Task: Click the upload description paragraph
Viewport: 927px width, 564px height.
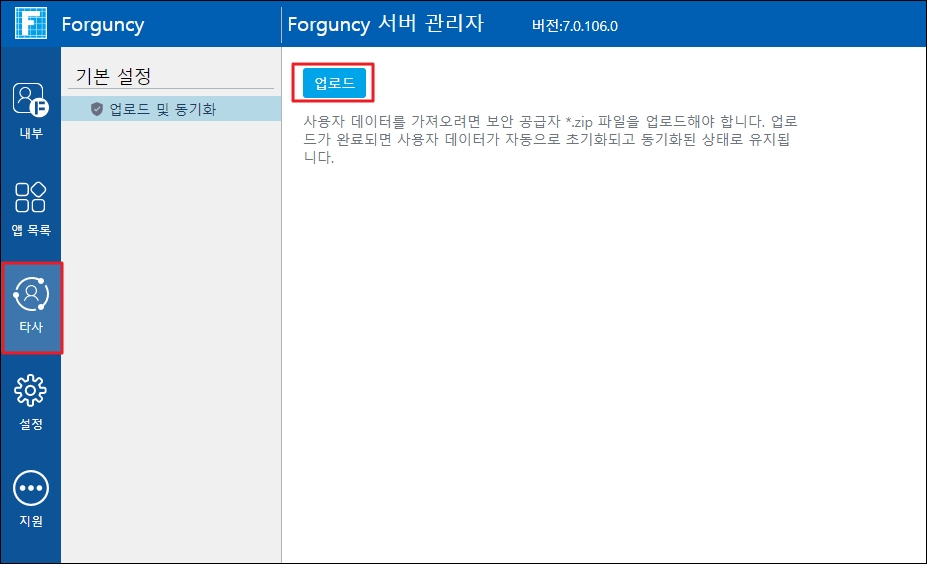Action: pos(548,139)
